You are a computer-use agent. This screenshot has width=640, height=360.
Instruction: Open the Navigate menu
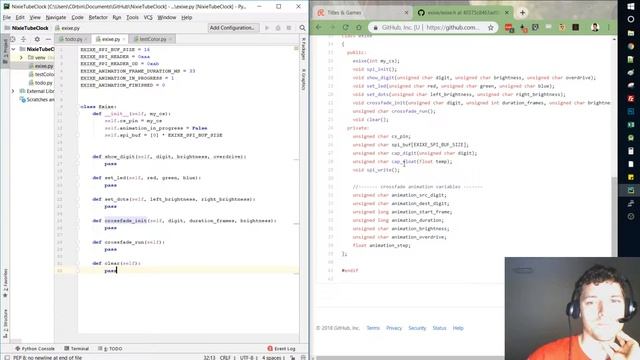tap(56, 18)
